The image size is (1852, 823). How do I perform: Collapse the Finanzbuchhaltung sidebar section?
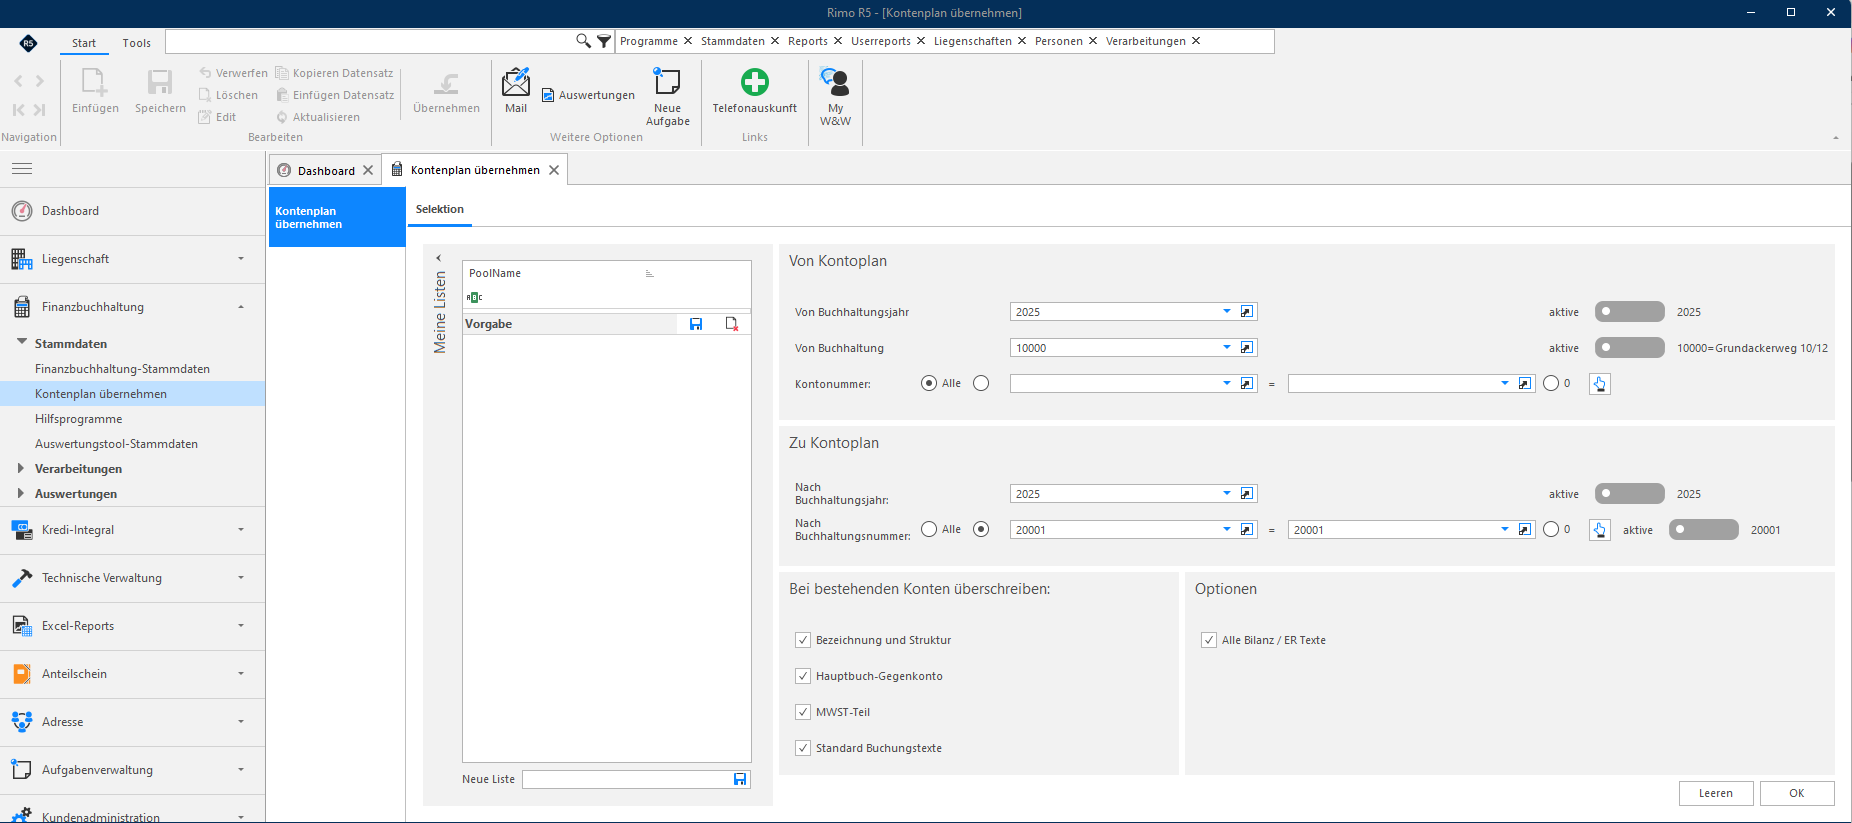pos(241,307)
